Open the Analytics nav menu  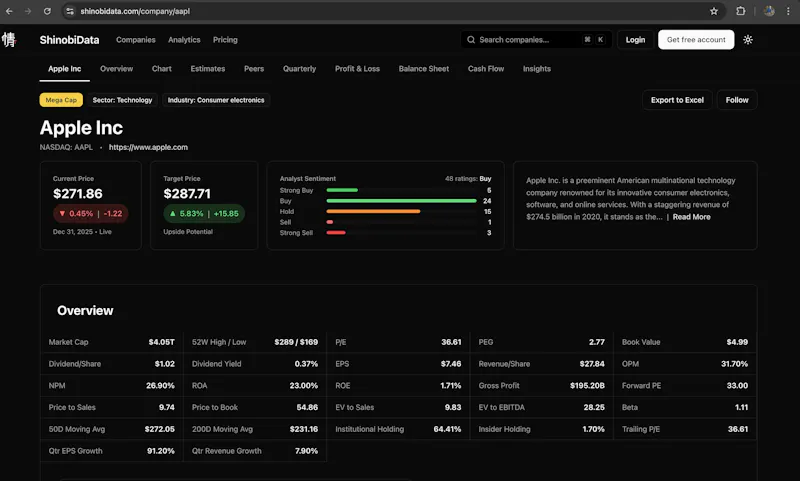click(184, 40)
